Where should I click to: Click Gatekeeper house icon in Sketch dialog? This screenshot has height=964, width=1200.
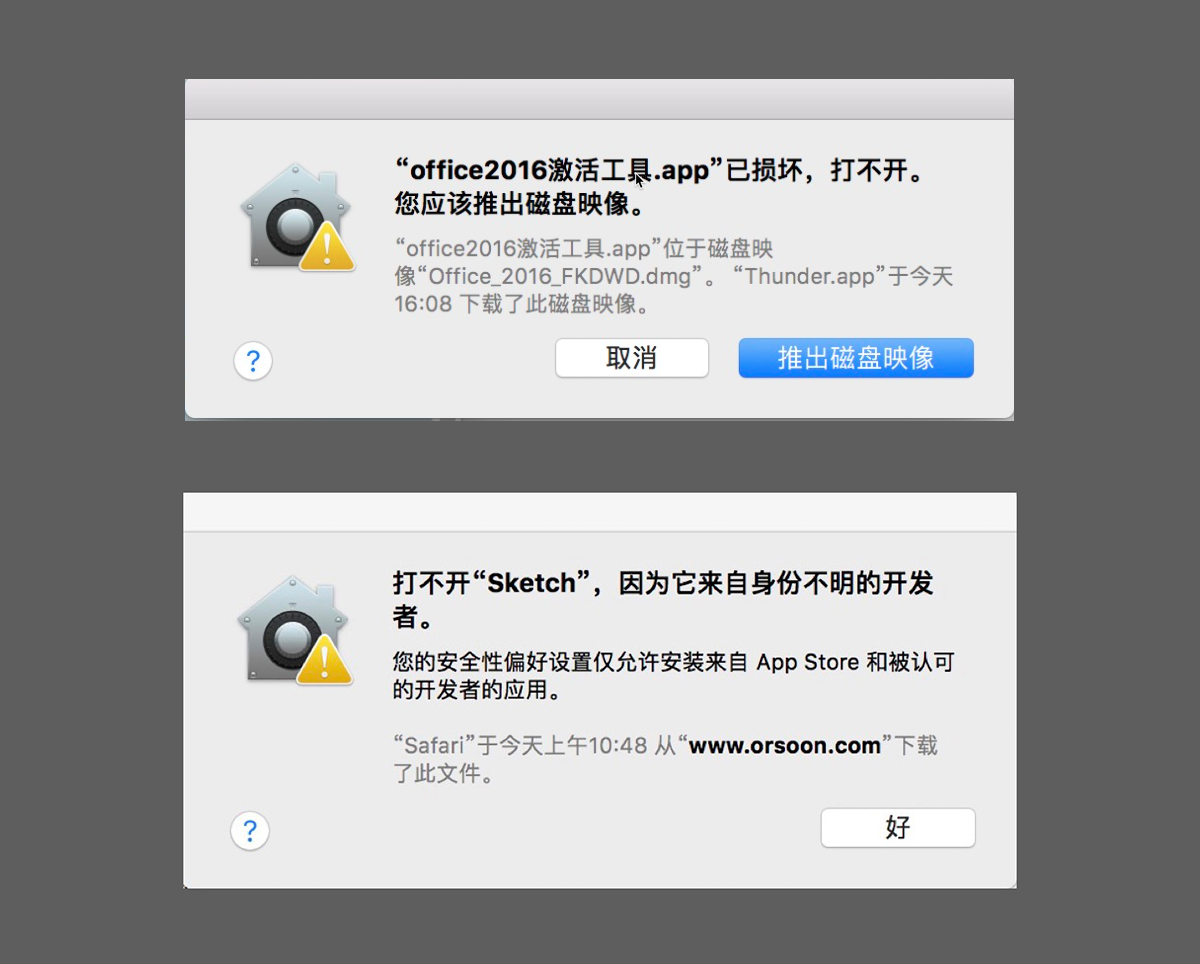tap(295, 630)
